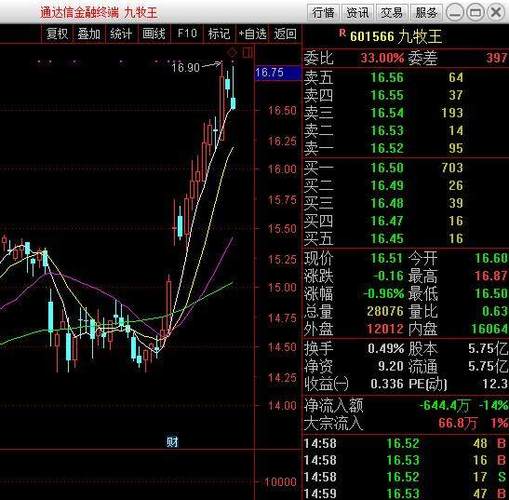Click 卖三 price 16.54
The width and height of the screenshot is (509, 500).
coord(387,113)
